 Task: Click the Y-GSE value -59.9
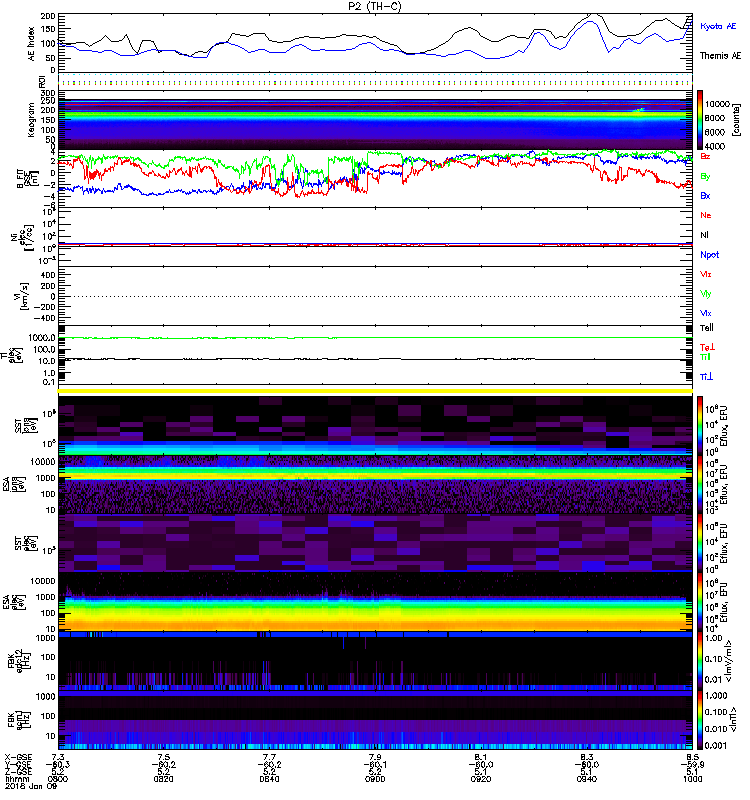click(x=692, y=765)
